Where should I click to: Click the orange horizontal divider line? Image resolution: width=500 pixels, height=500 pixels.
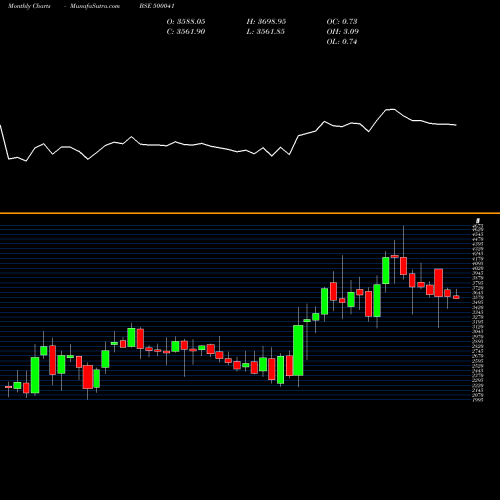tap(250, 213)
